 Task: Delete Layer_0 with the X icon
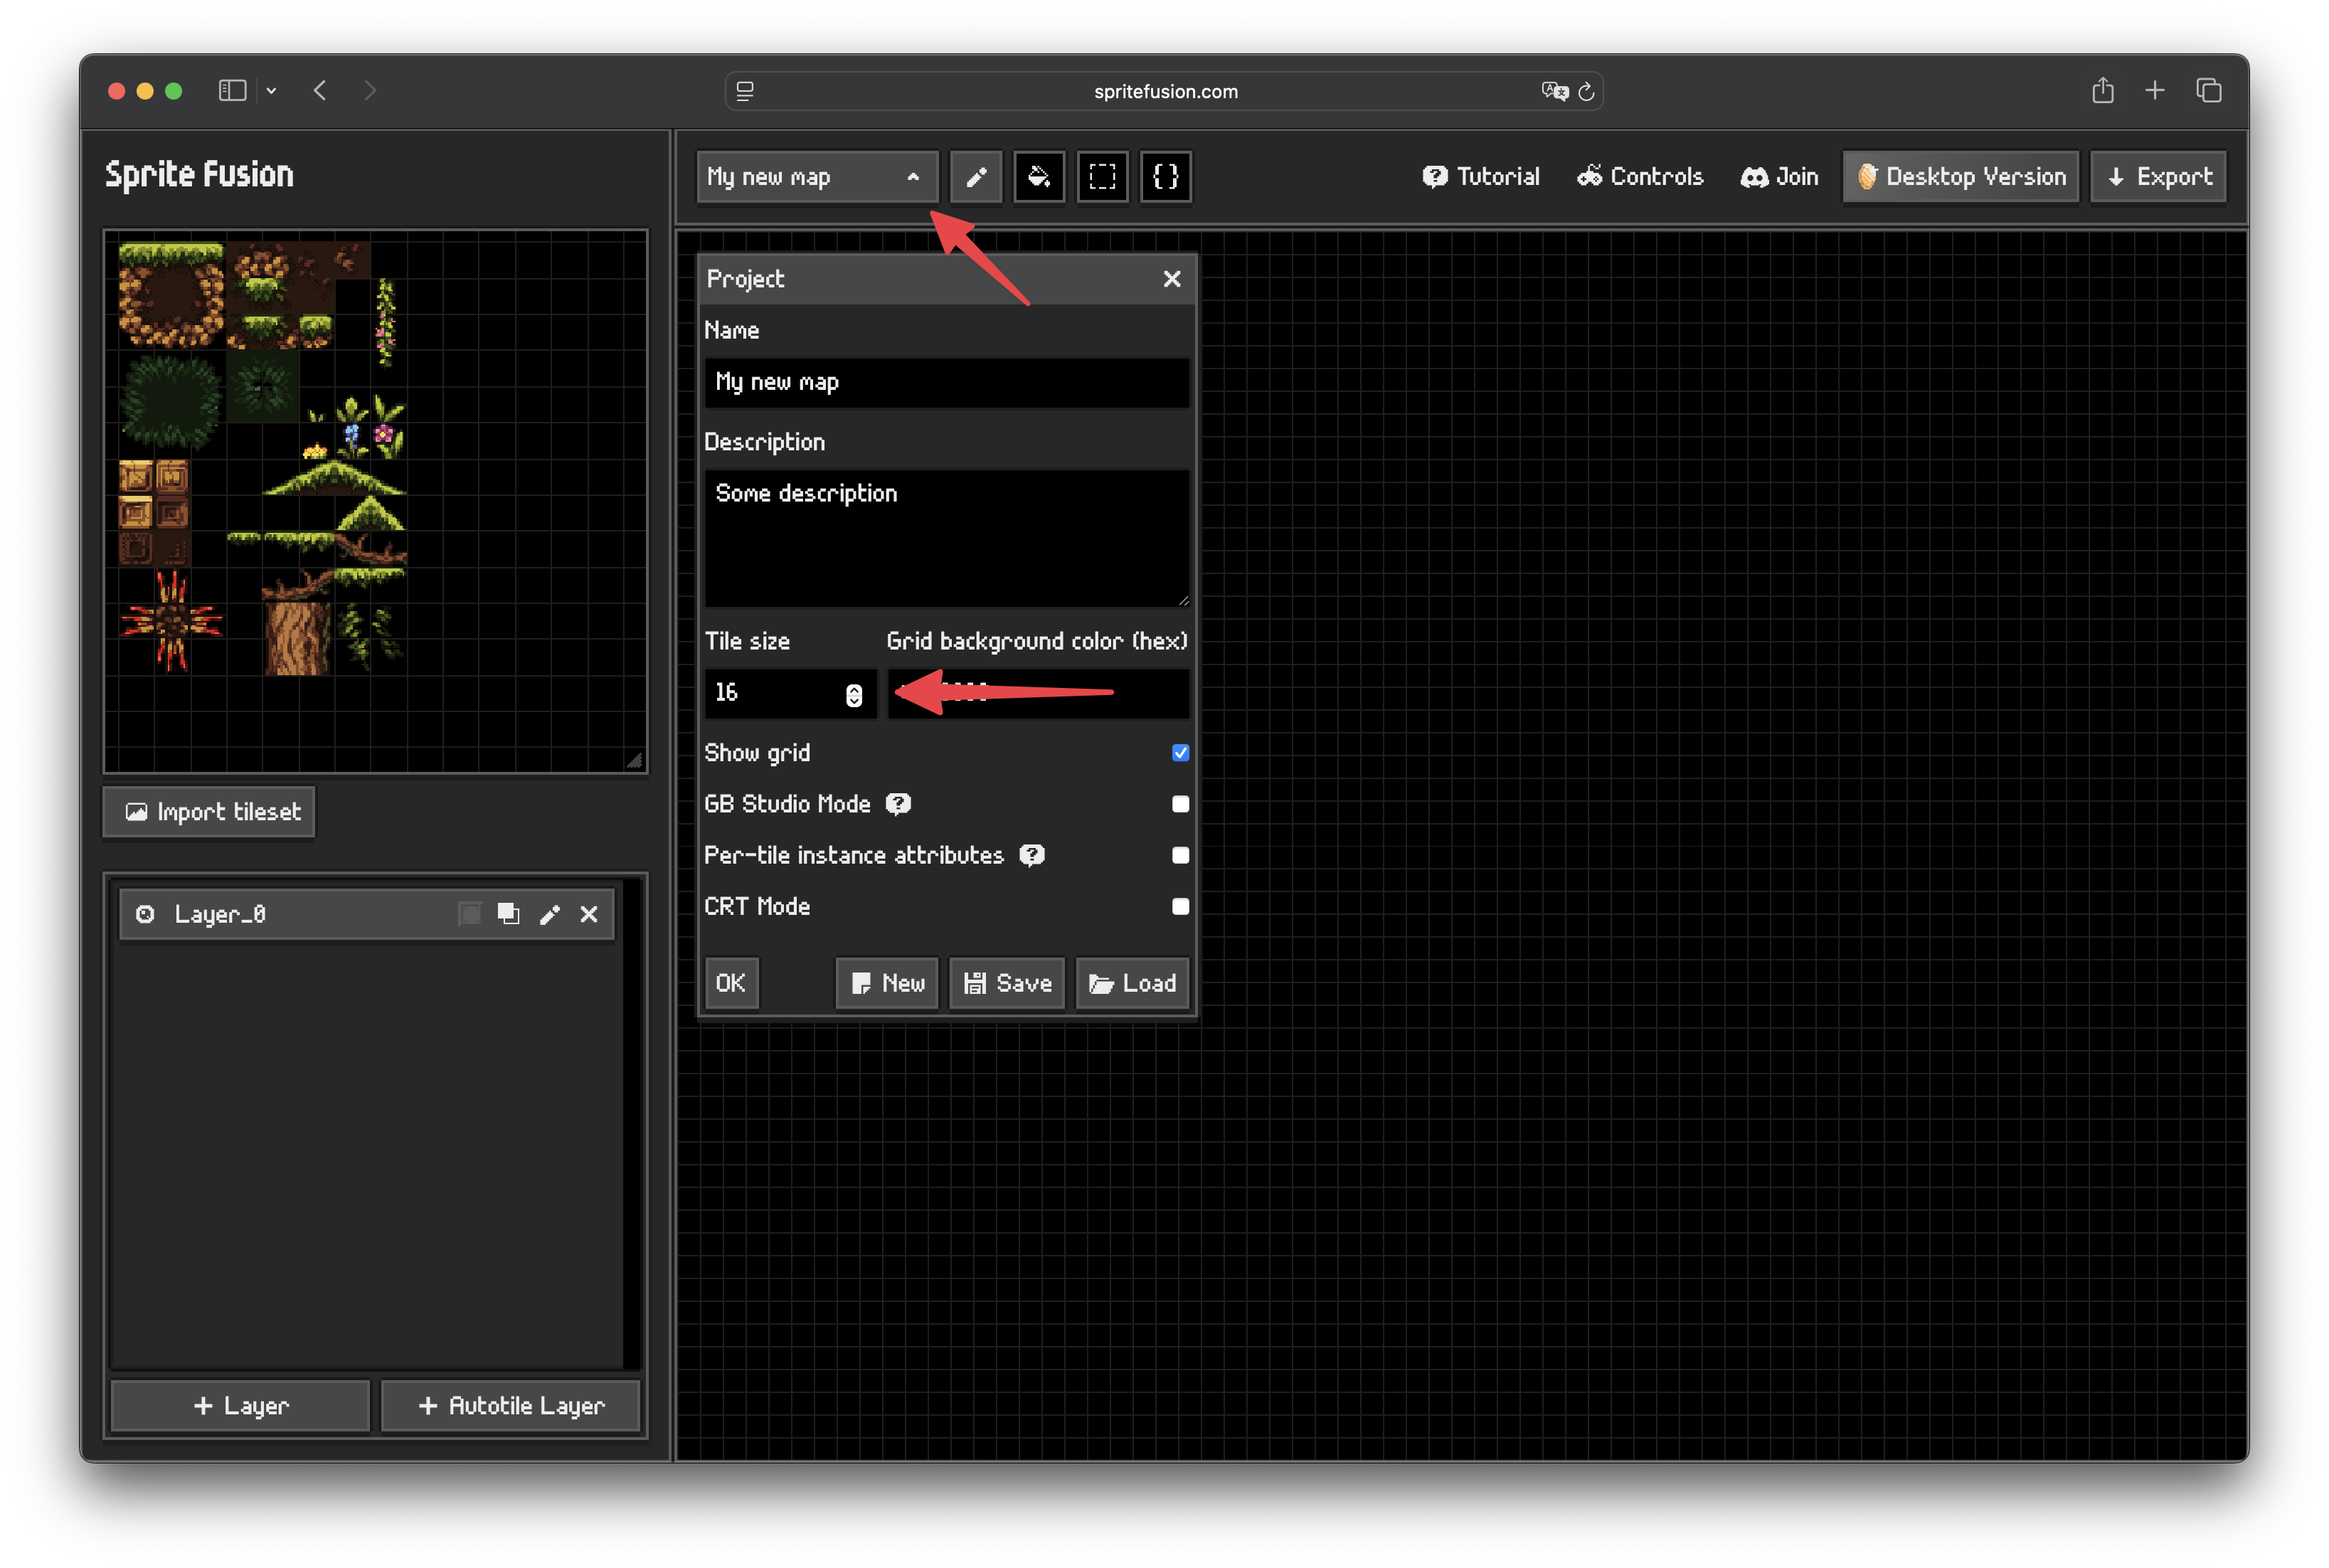point(589,914)
